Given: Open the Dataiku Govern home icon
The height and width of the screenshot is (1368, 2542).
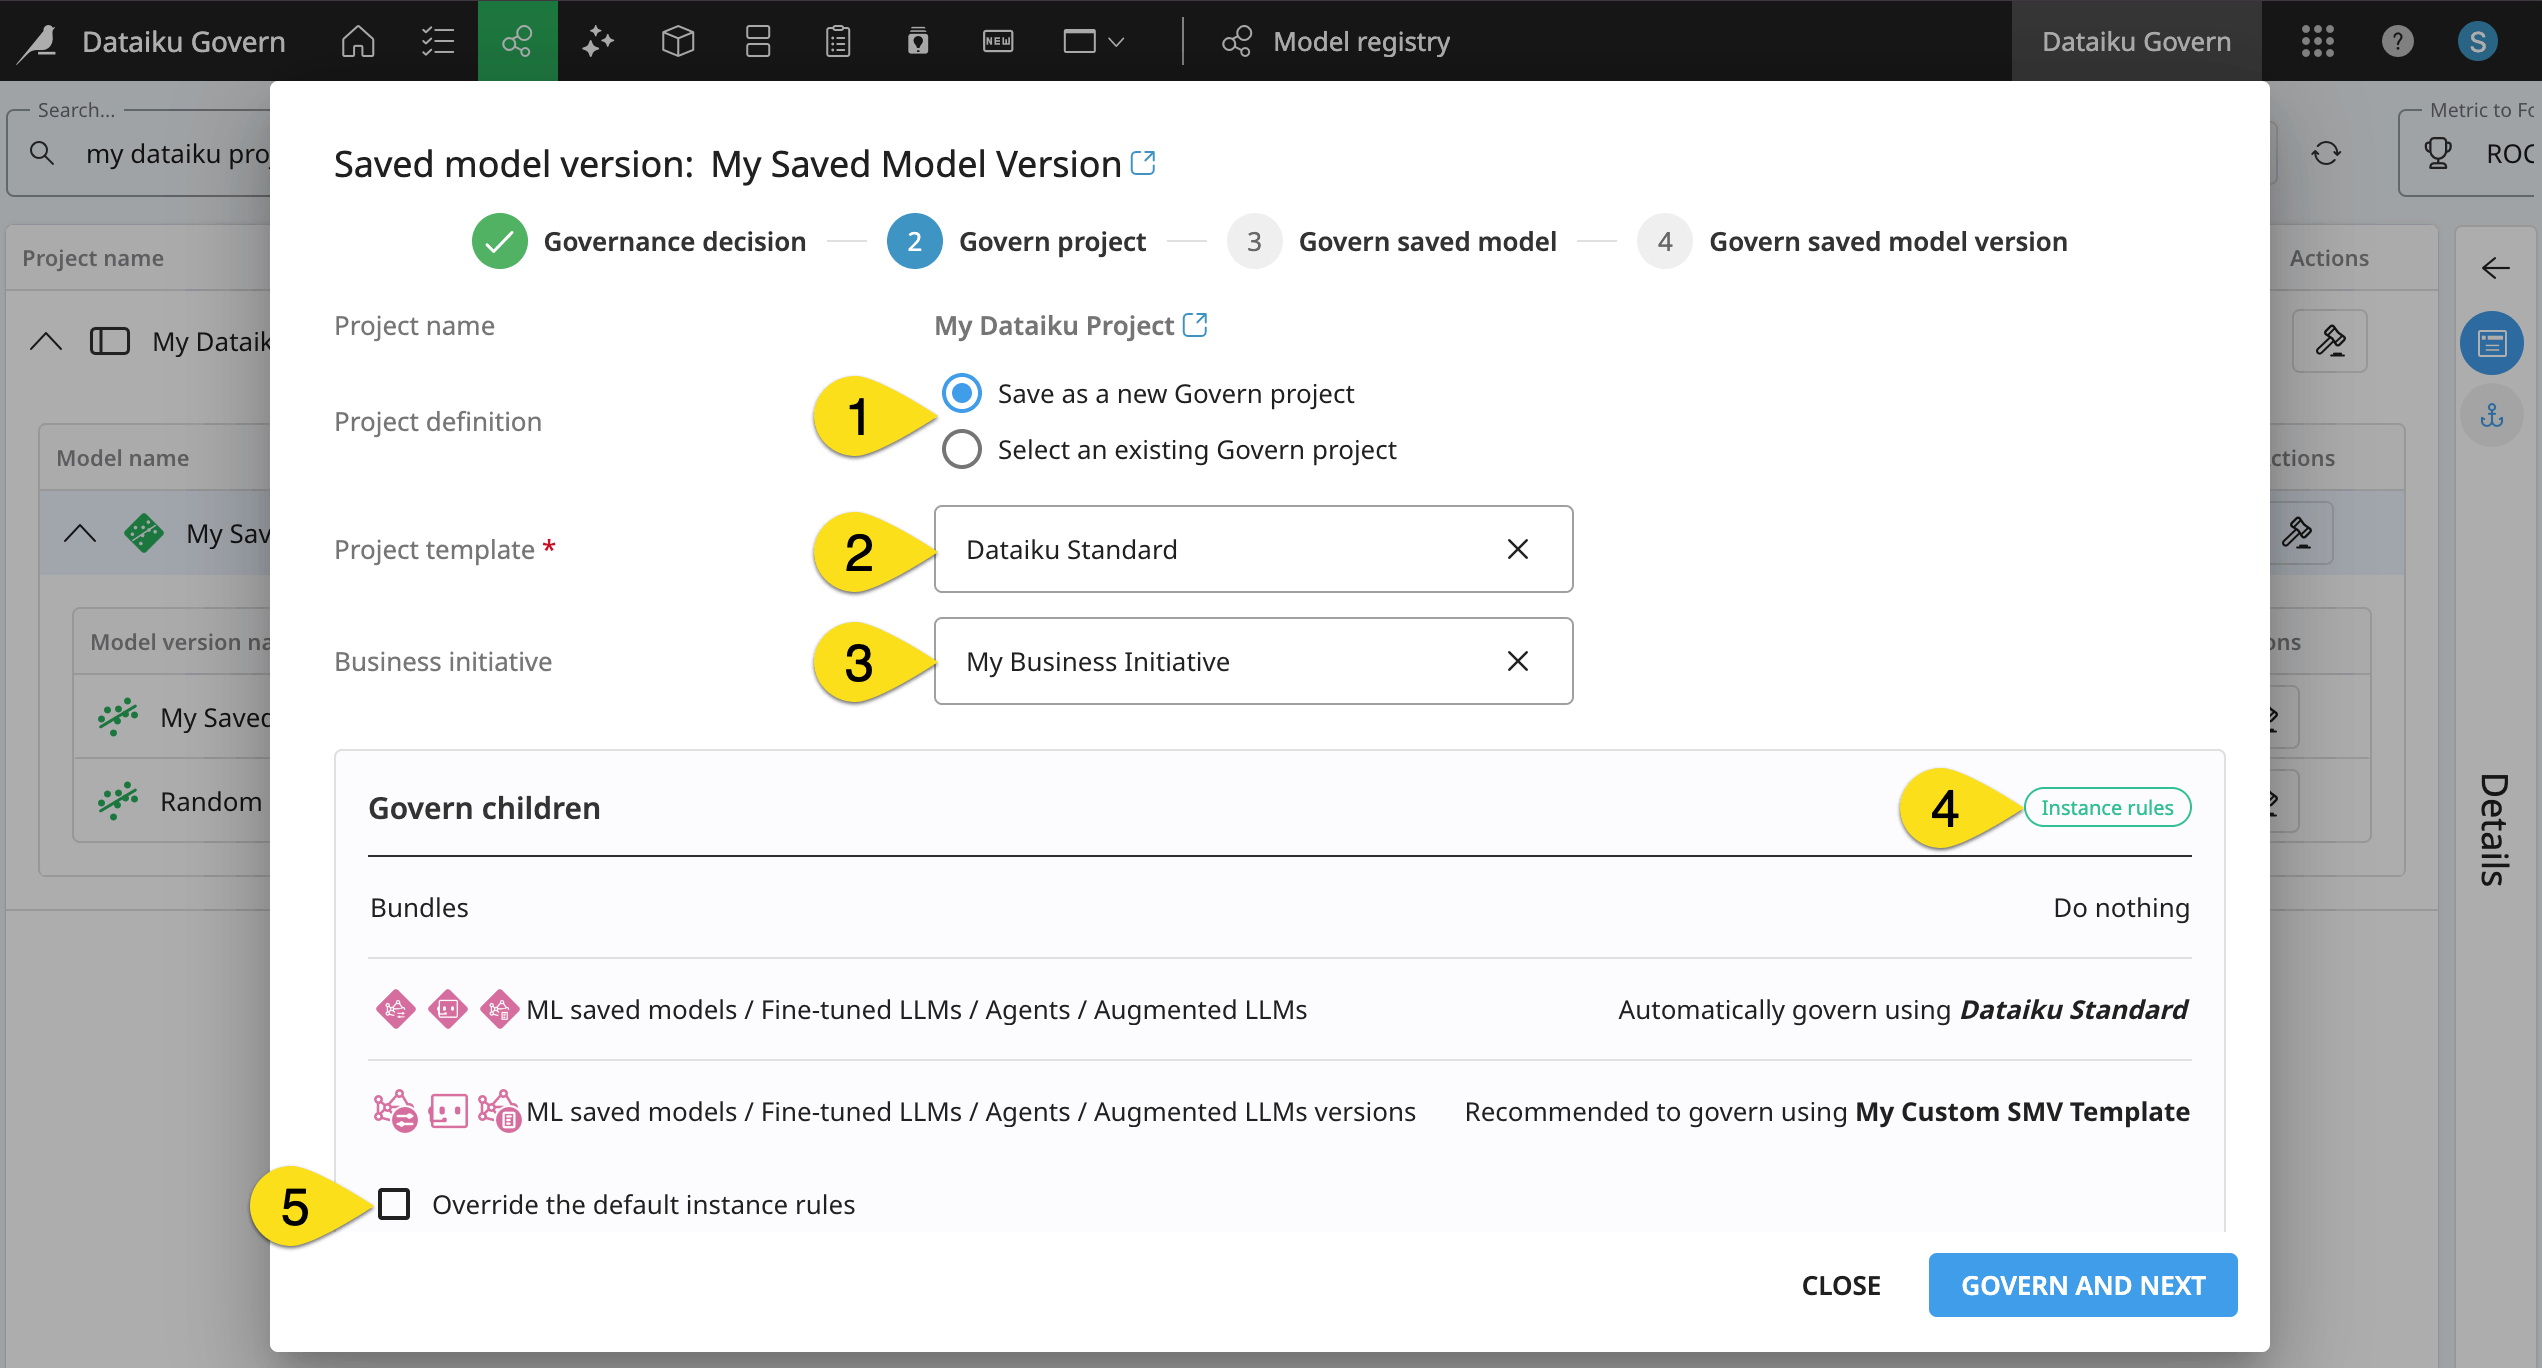Looking at the screenshot, I should point(358,41).
